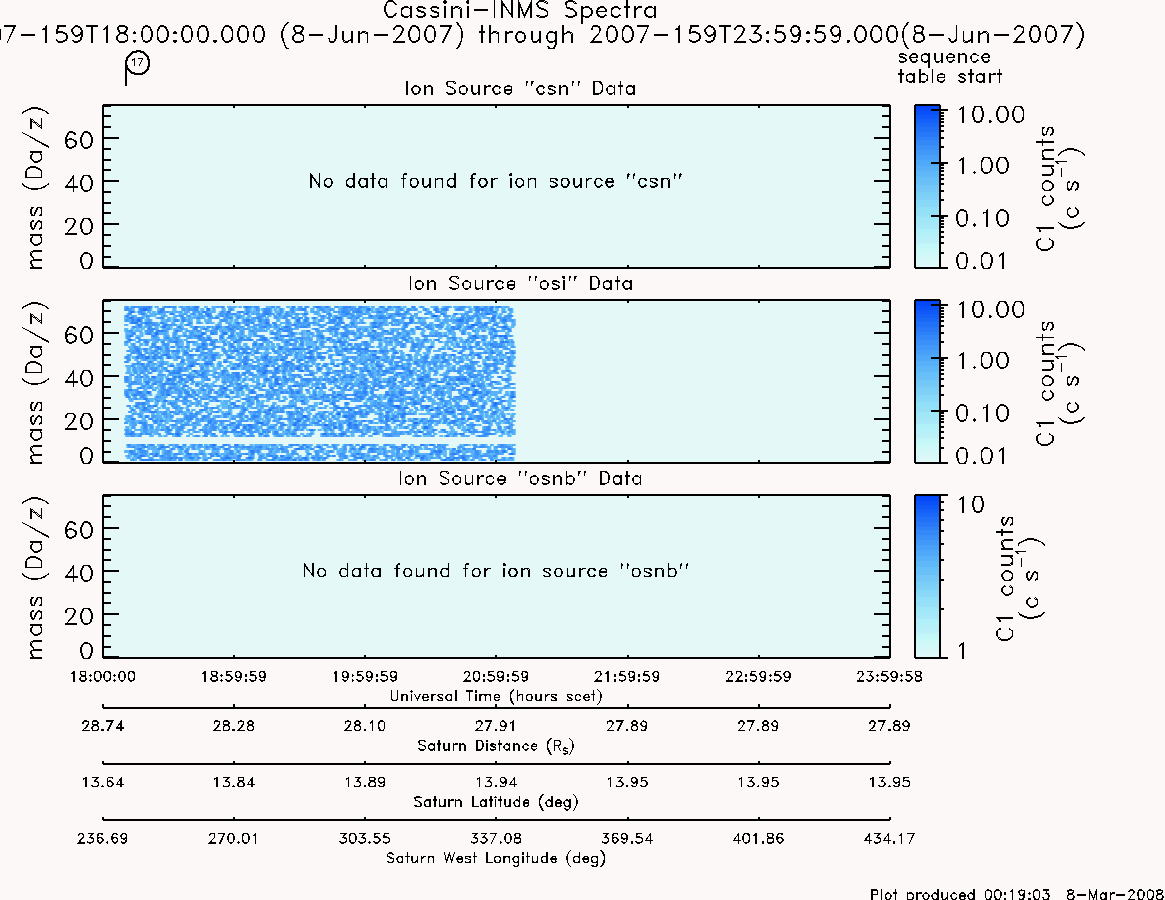Click 'Saturn Distance (Rs)' axis label
This screenshot has height=900, width=1165.
(496, 746)
